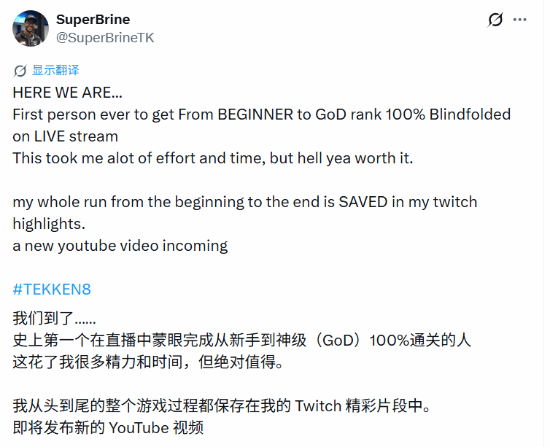The width and height of the screenshot is (550, 447).
Task: Click the 'This took me alot of effort' line
Action: click(x=213, y=158)
